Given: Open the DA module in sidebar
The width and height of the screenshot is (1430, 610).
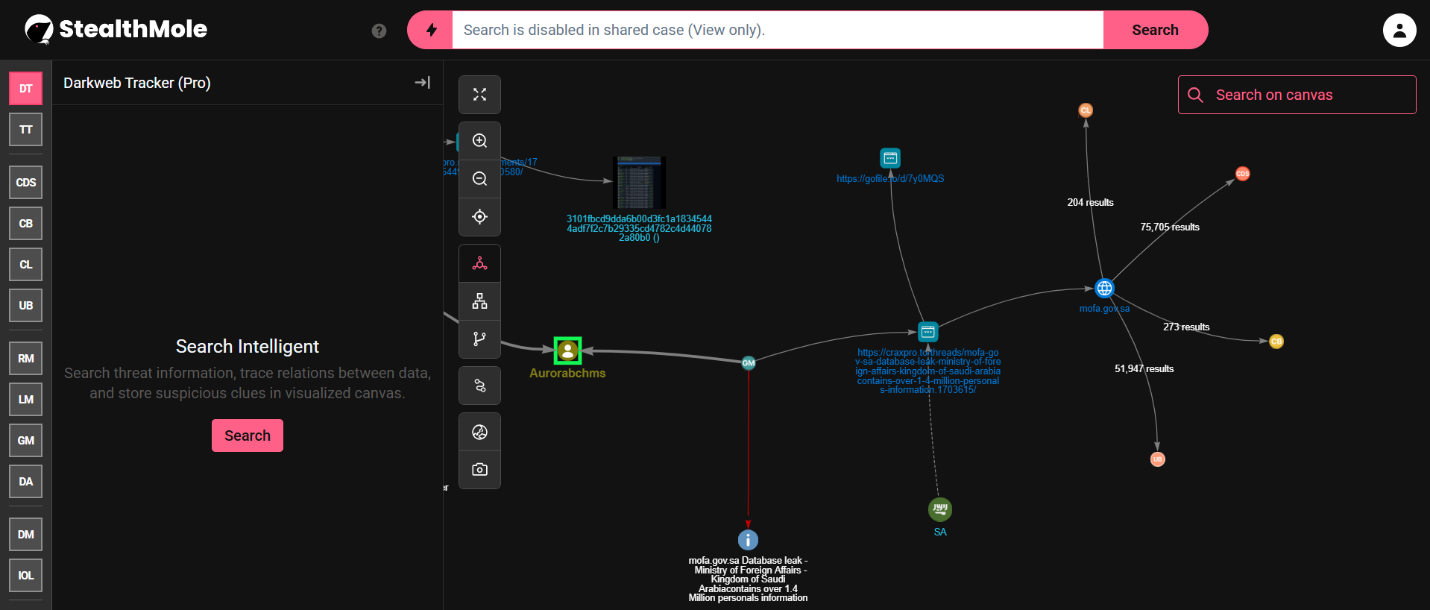Looking at the screenshot, I should 26,481.
